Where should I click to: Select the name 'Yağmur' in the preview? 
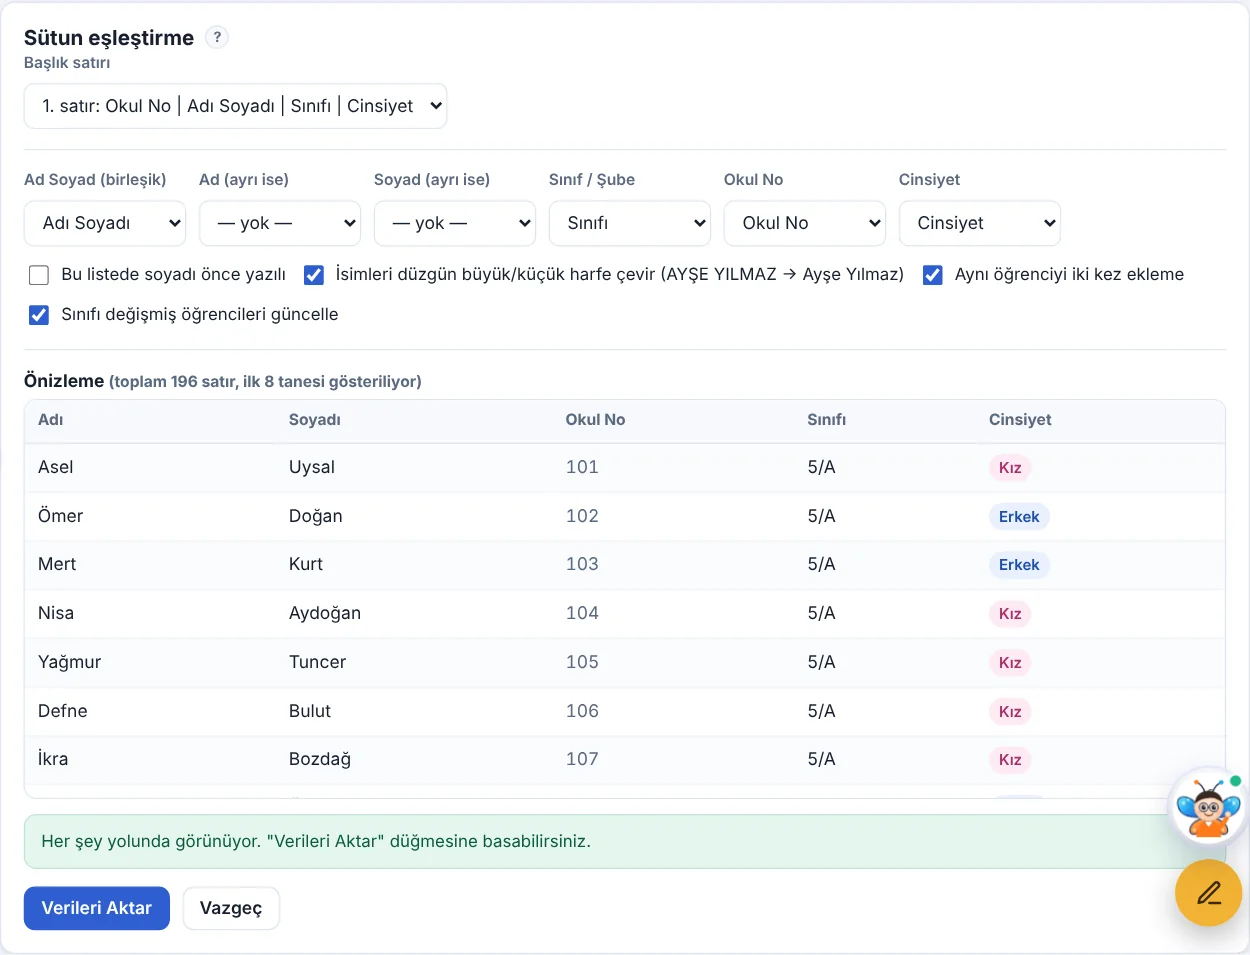70,662
